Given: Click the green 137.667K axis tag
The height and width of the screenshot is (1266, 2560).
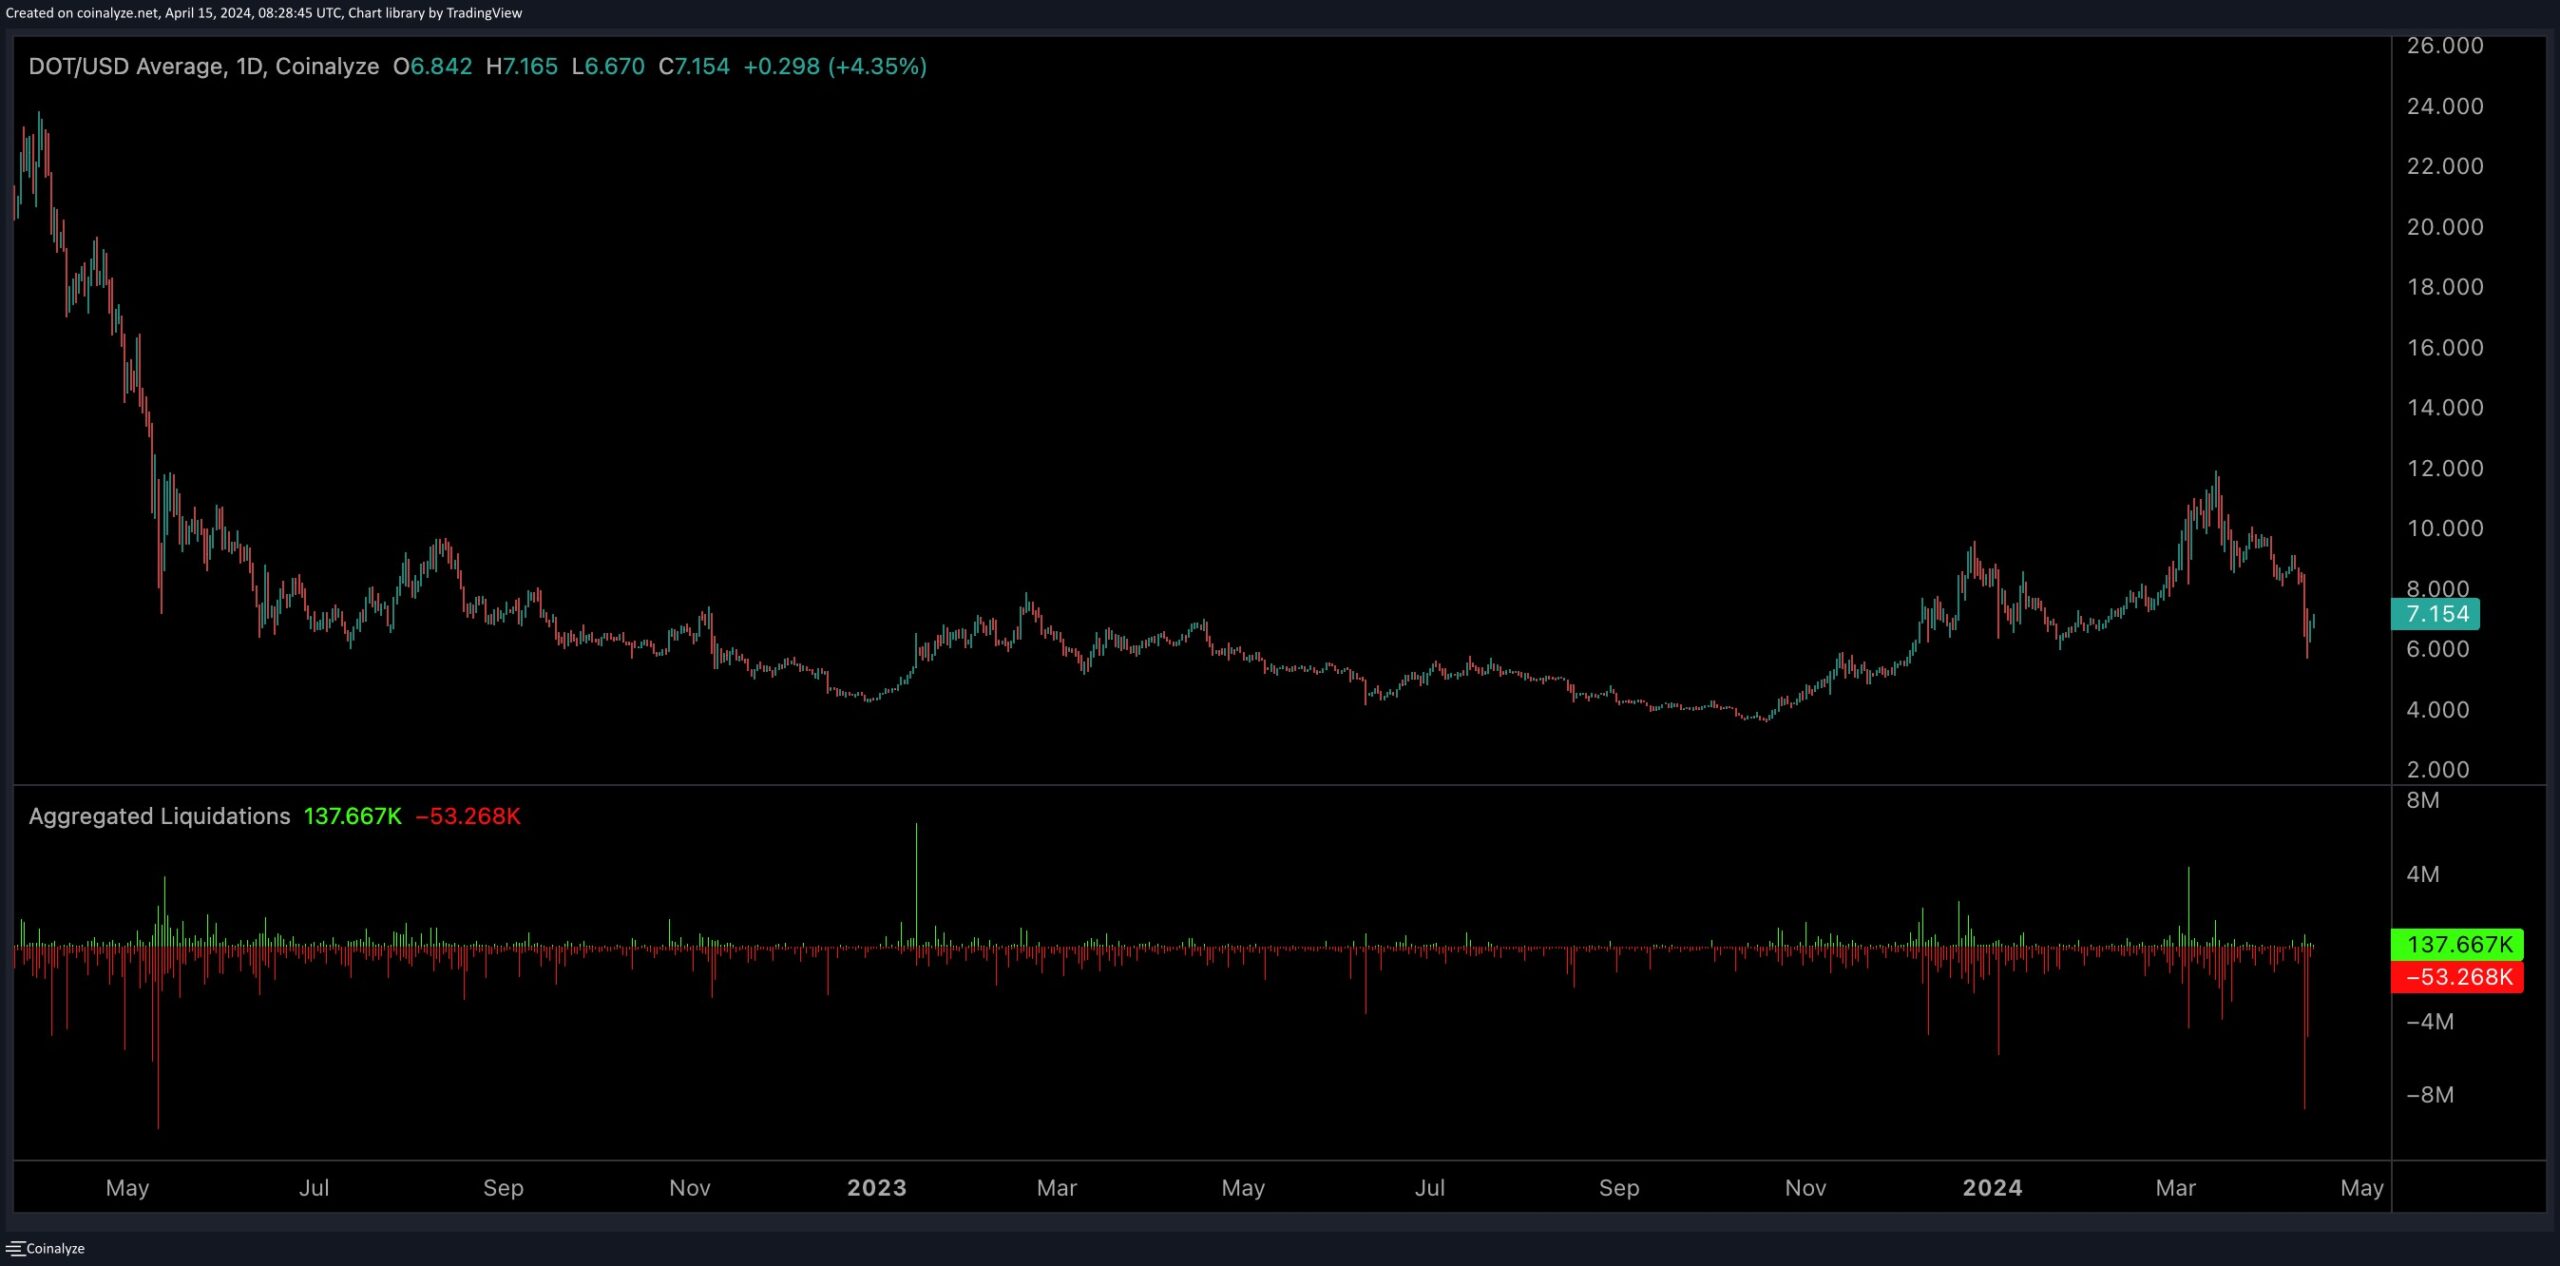Looking at the screenshot, I should tap(2457, 944).
